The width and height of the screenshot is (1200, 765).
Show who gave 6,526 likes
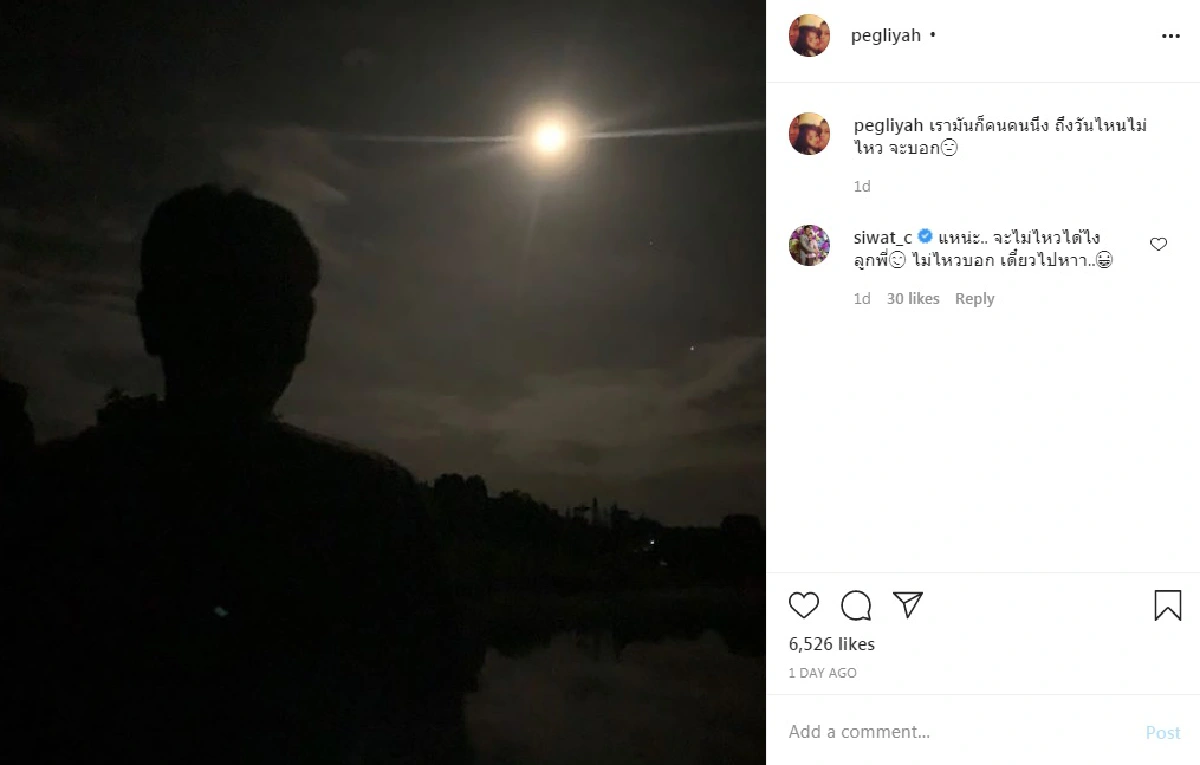(x=832, y=644)
